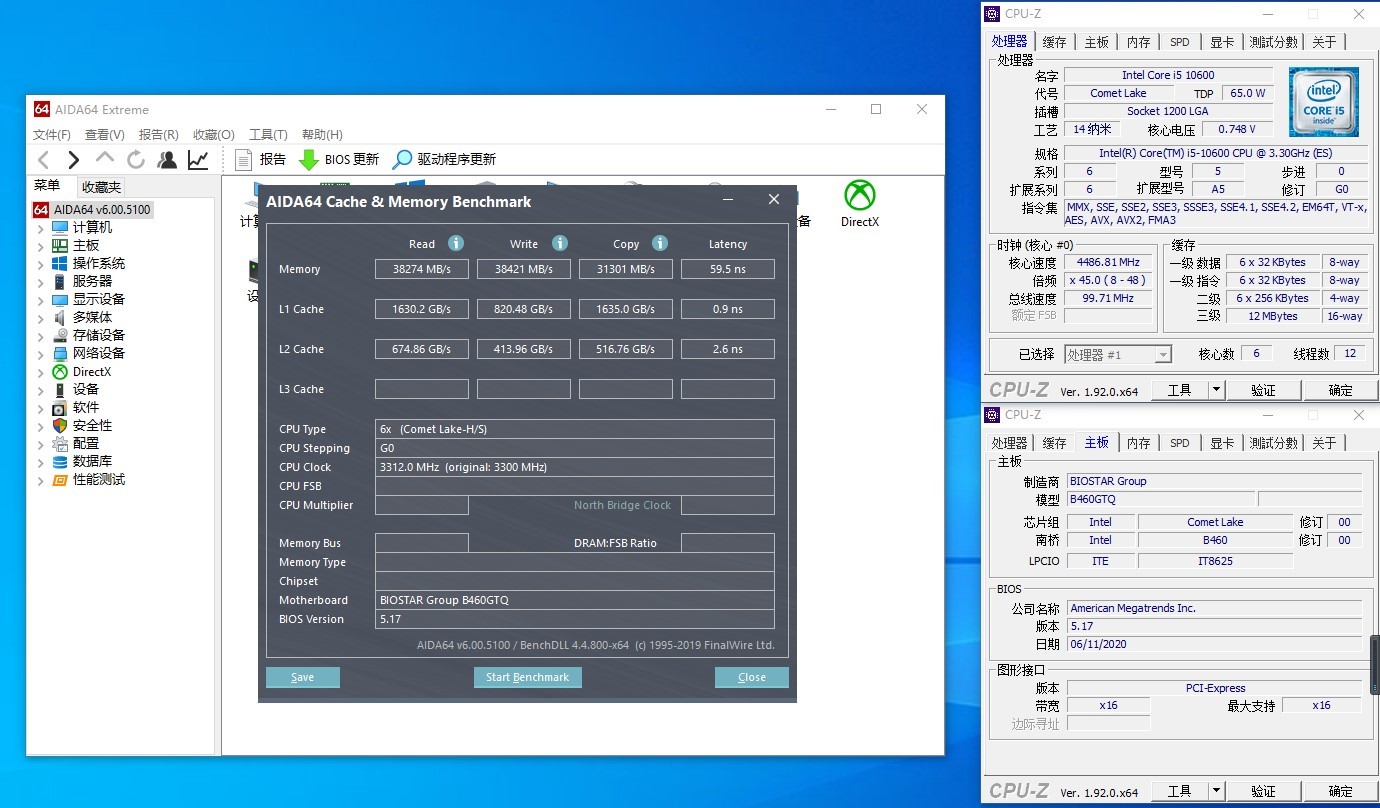Select 服务器 in the AIDA64 tree
The image size is (1380, 808).
(x=92, y=281)
